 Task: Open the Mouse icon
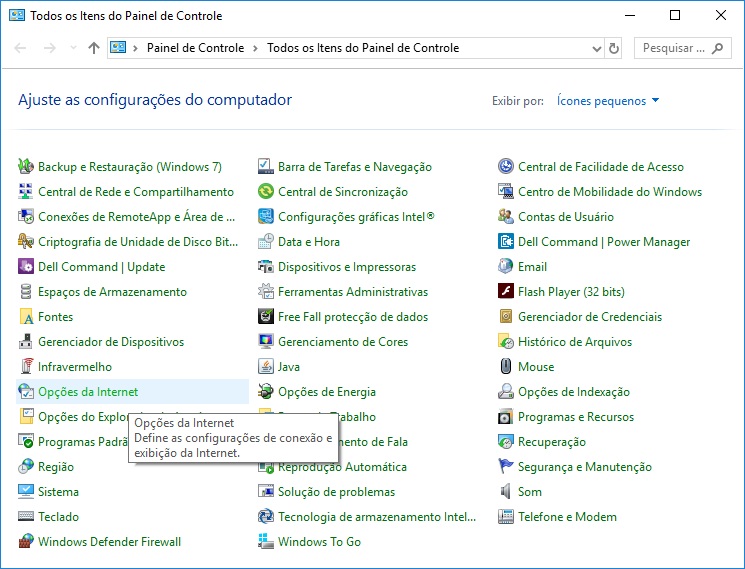click(506, 367)
